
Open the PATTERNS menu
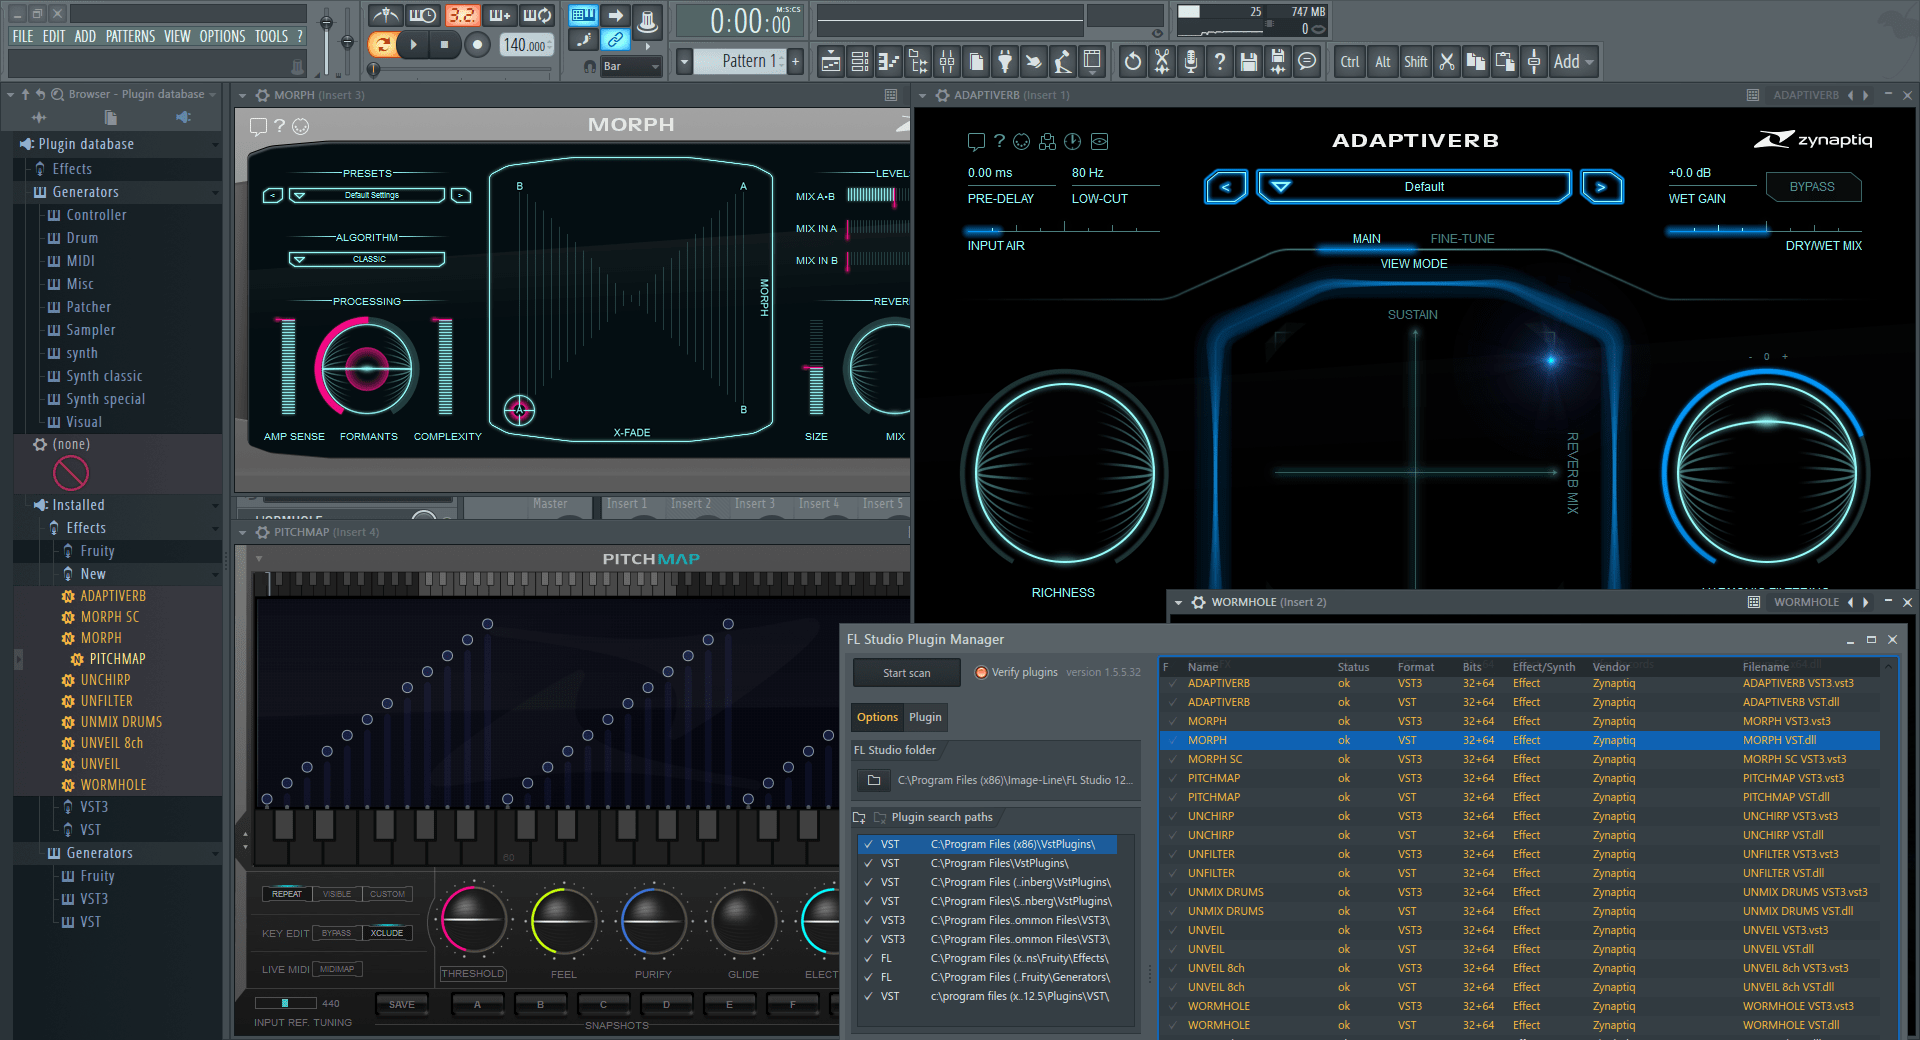coord(130,36)
